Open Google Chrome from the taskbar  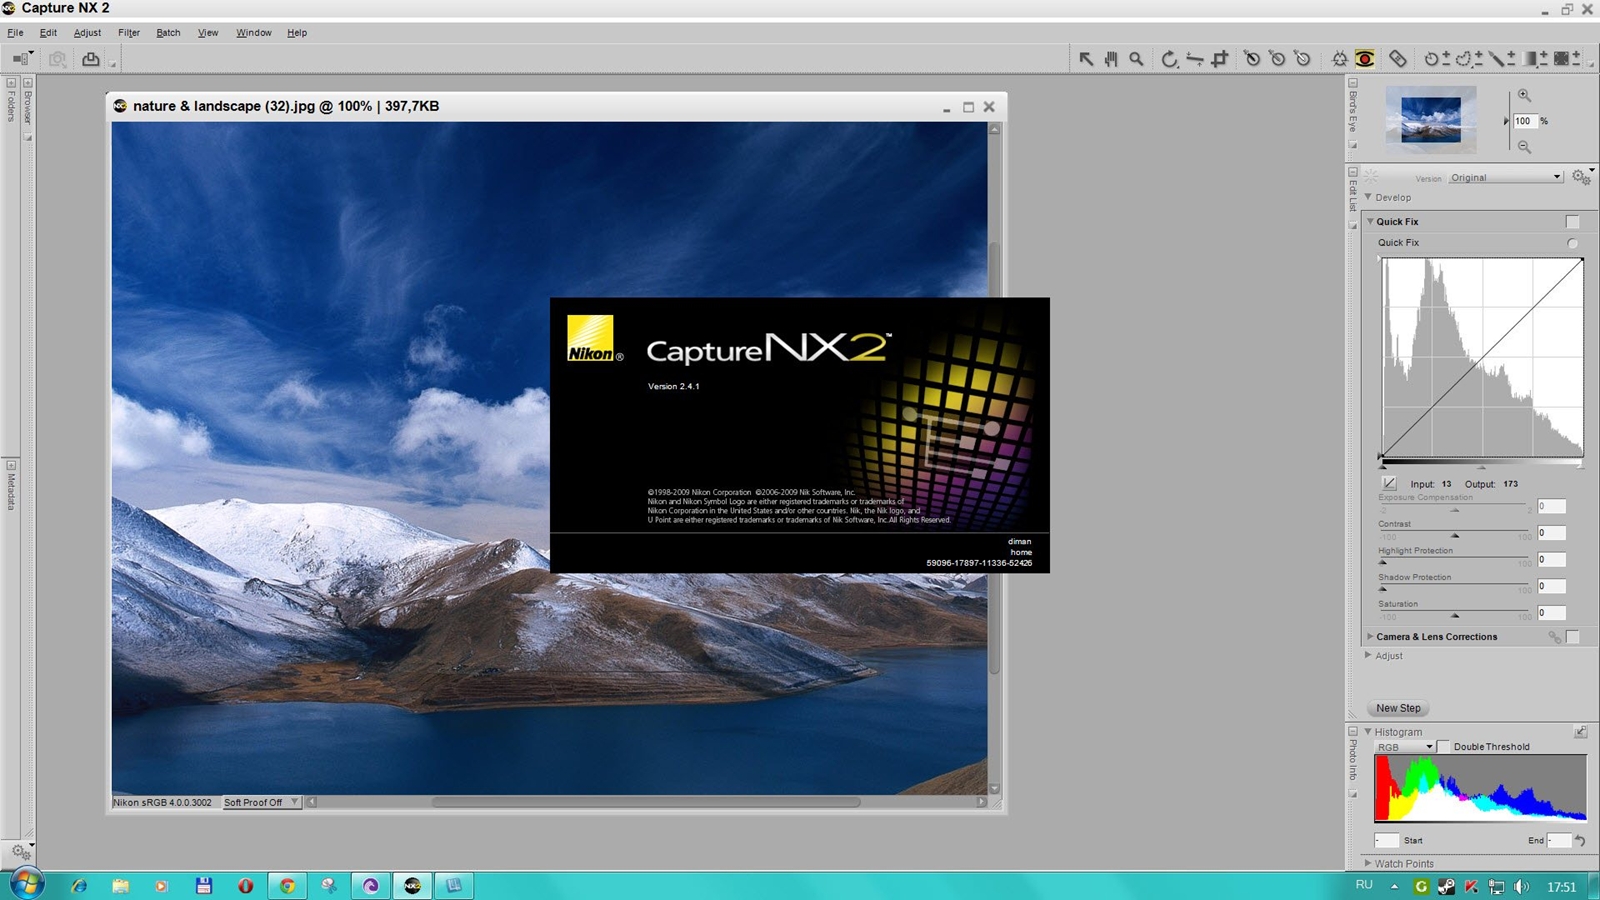287,886
